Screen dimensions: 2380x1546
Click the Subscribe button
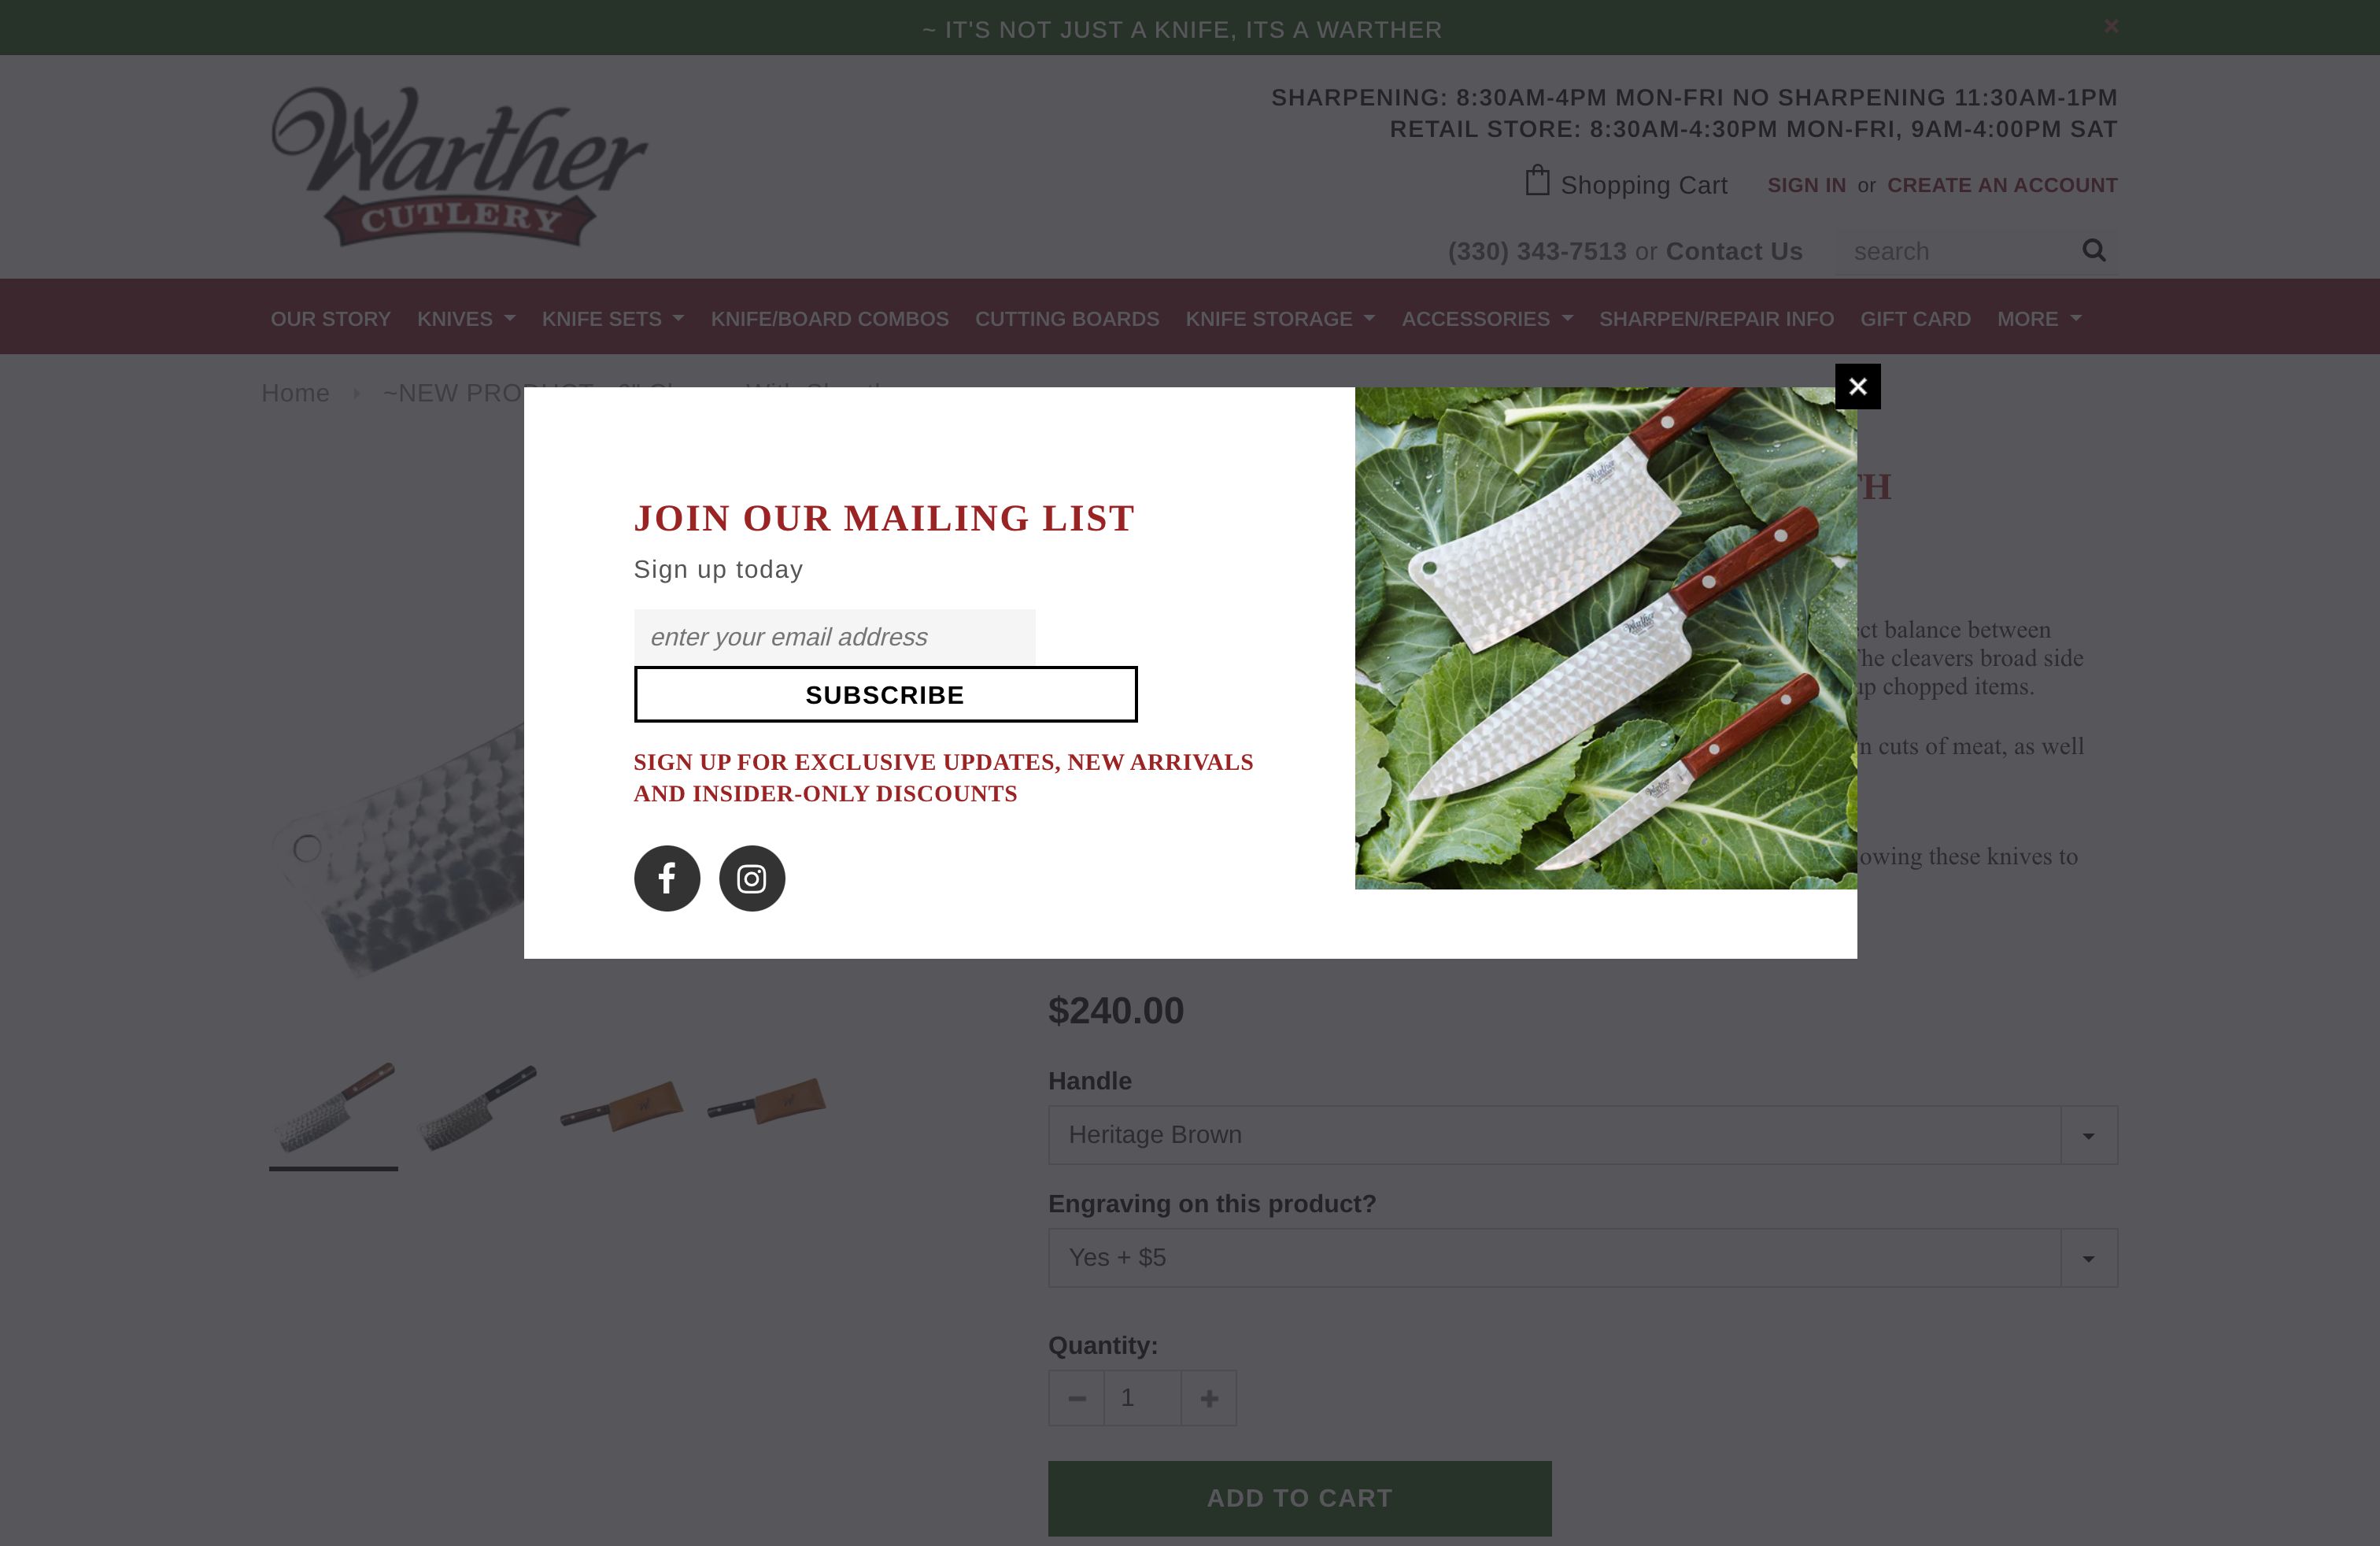[885, 694]
